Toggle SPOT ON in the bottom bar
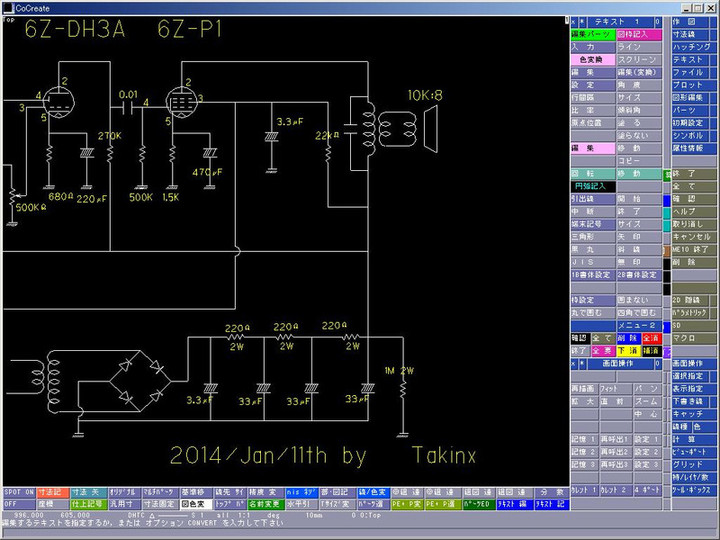 click(18, 493)
